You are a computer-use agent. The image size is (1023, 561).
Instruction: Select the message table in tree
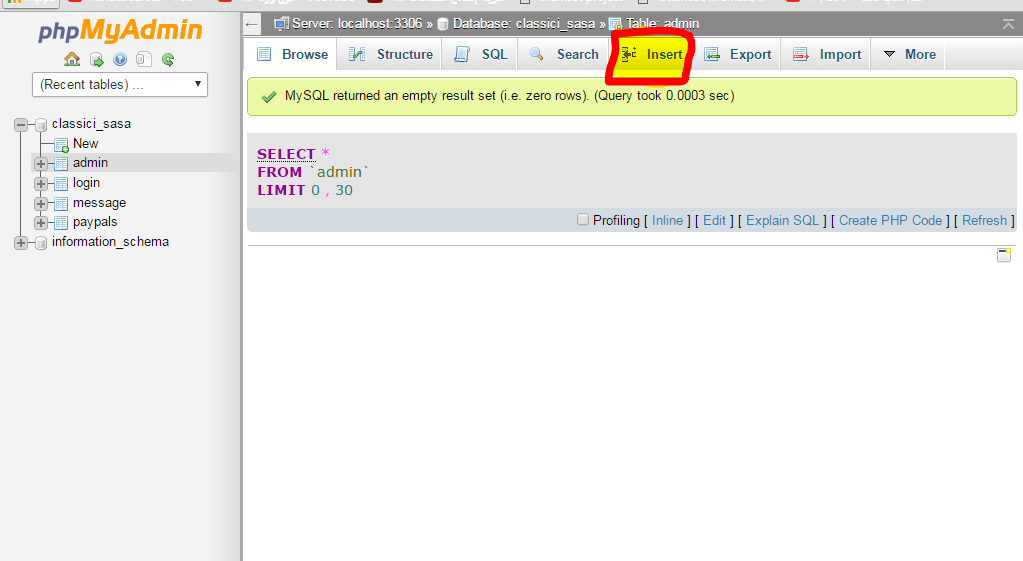[x=99, y=204]
